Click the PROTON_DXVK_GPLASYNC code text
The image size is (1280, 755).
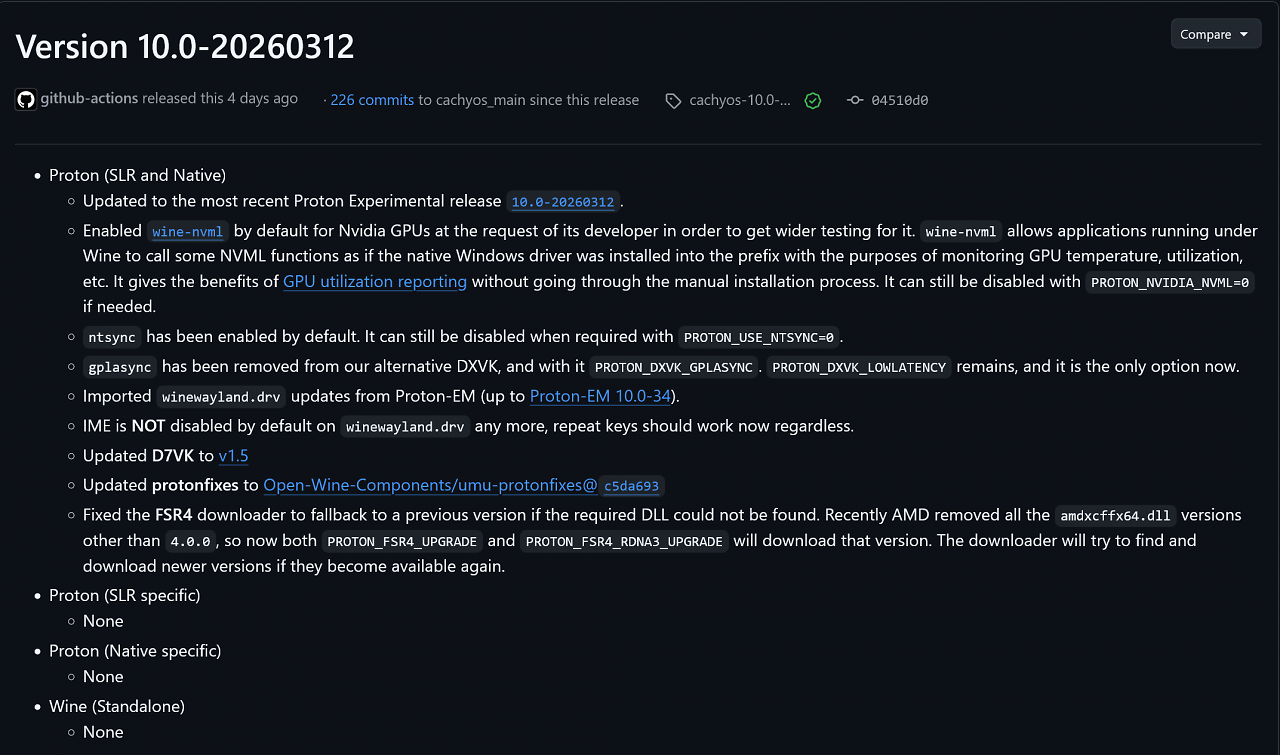674,367
